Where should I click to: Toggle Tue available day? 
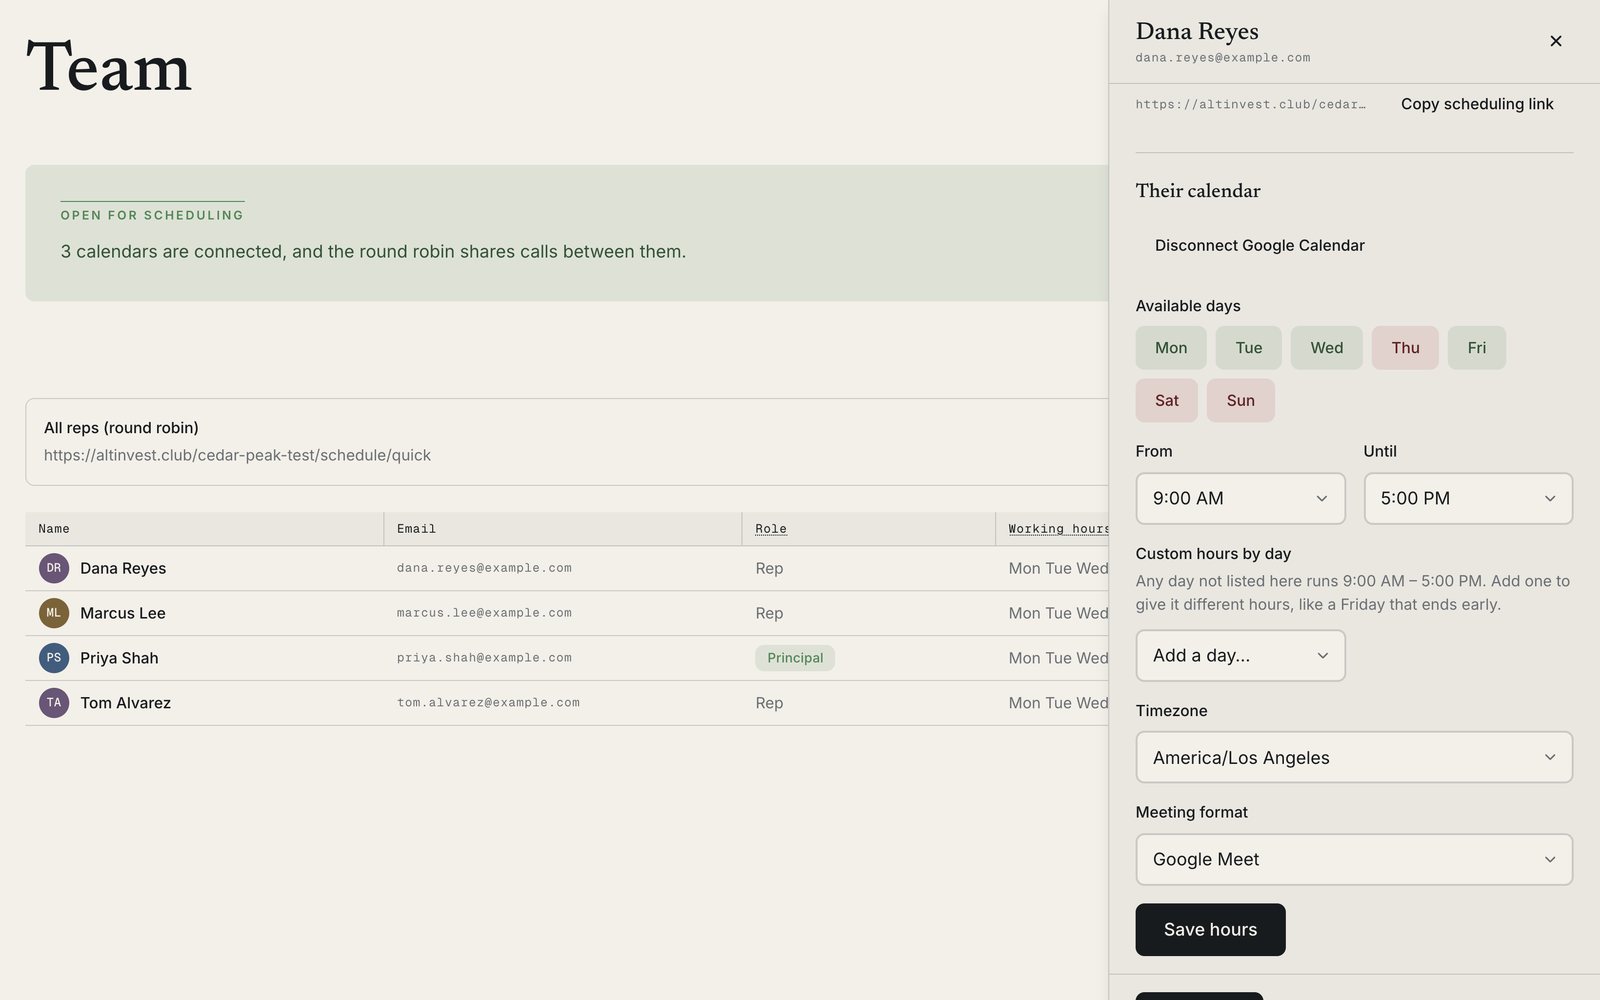pos(1248,348)
